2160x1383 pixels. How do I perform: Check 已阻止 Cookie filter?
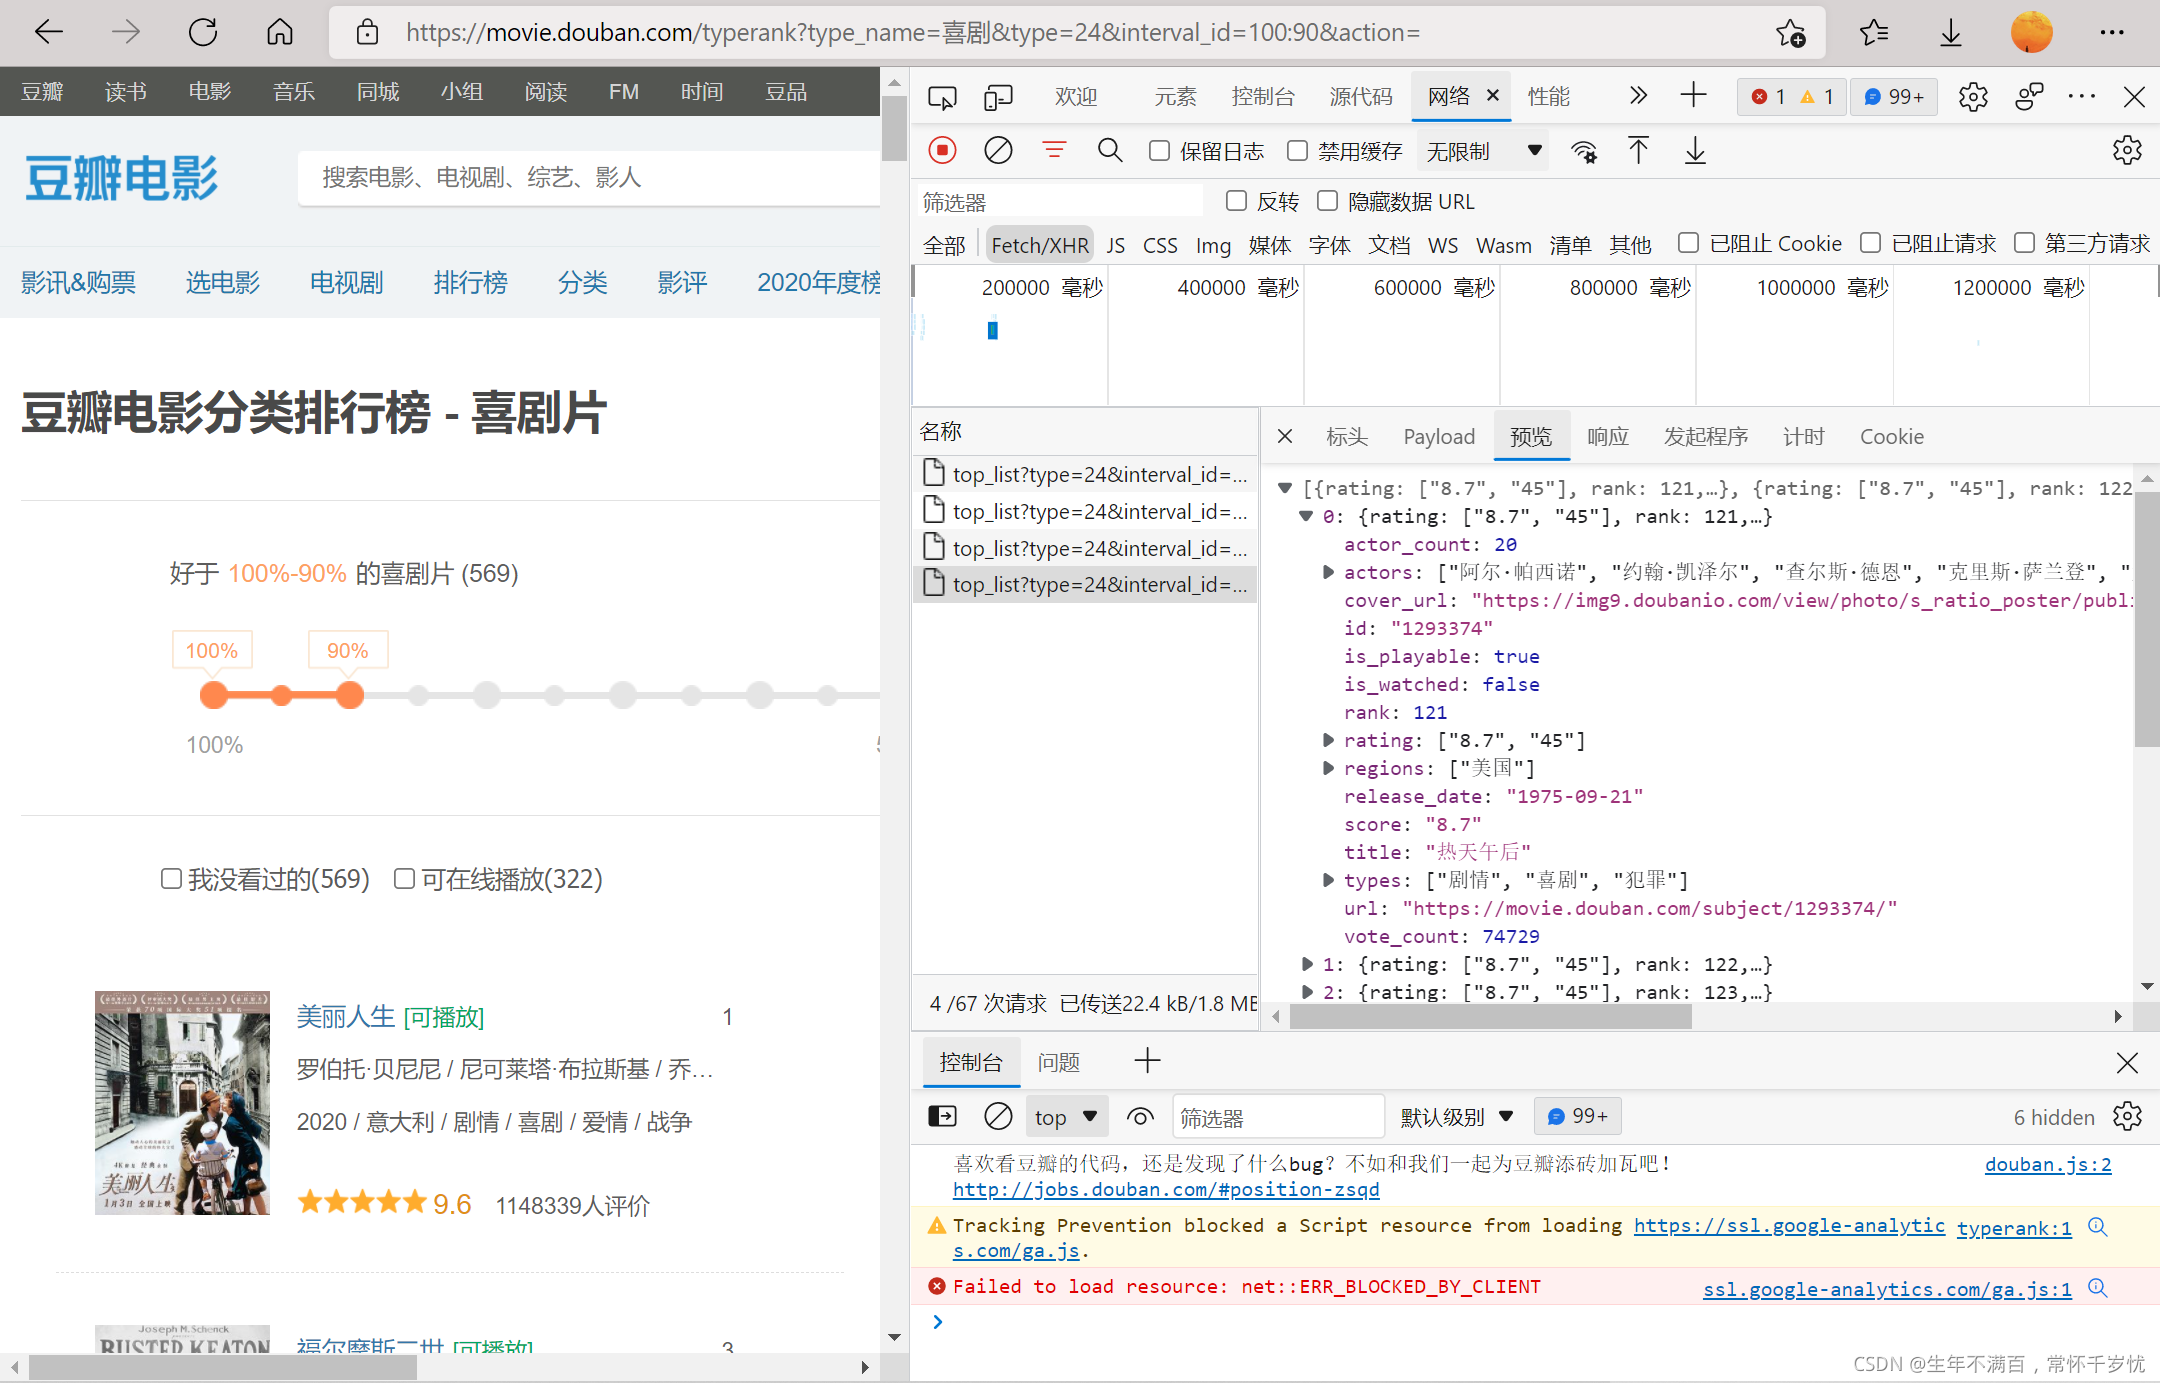click(1688, 243)
